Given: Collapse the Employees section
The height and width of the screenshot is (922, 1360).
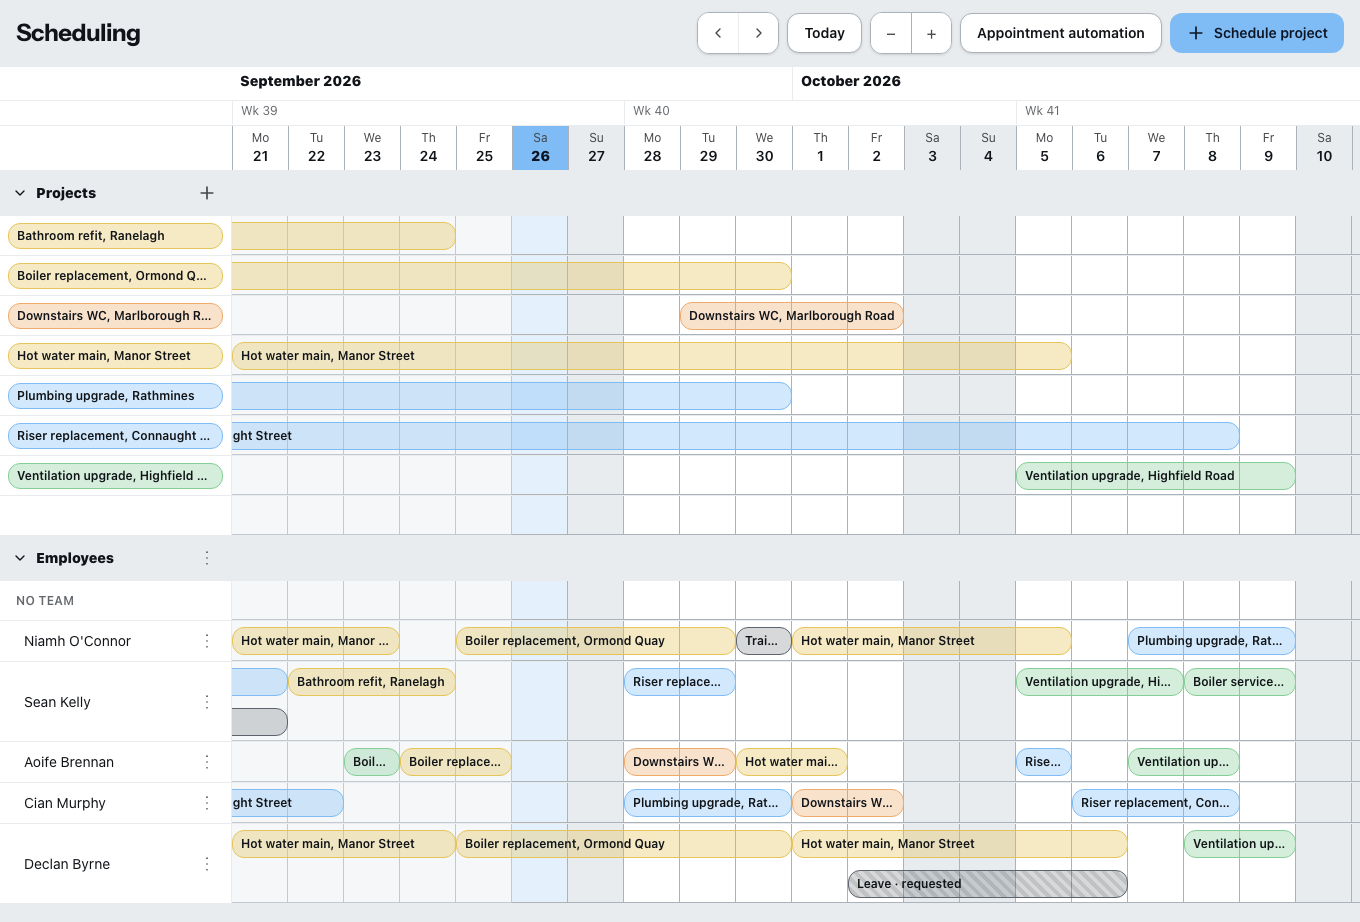Looking at the screenshot, I should pos(20,558).
